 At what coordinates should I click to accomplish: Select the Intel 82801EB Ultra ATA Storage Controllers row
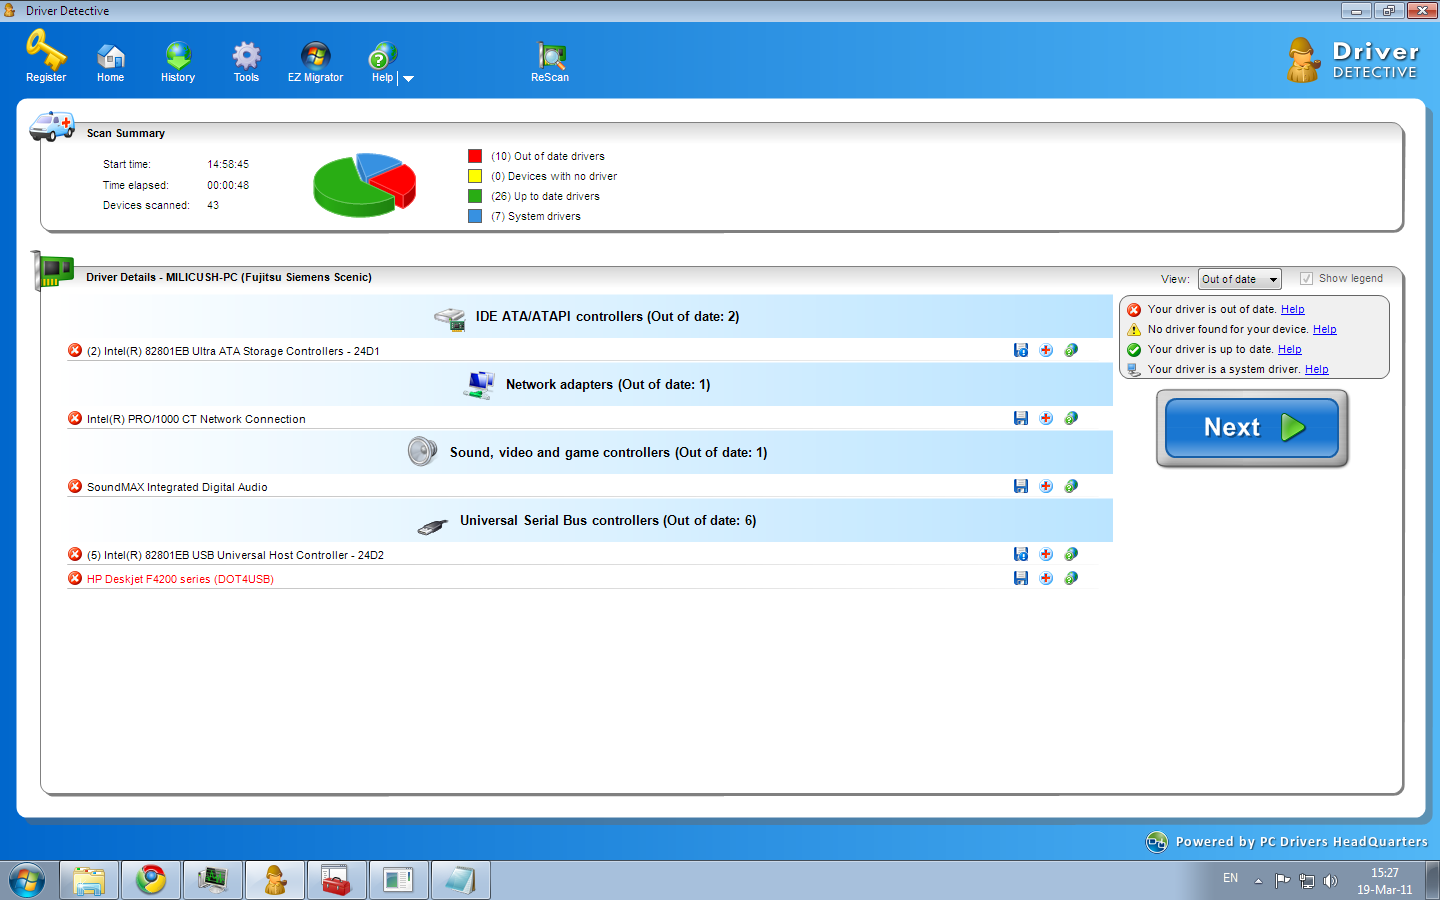[582, 351]
